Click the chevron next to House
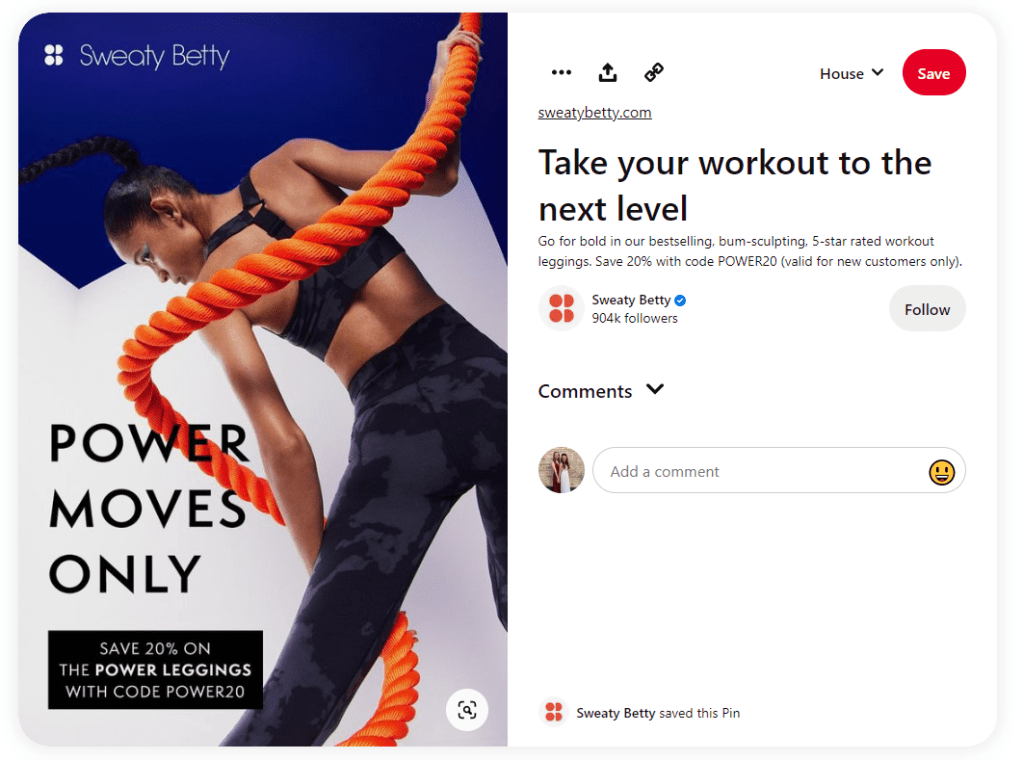The image size is (1023, 760). point(878,72)
